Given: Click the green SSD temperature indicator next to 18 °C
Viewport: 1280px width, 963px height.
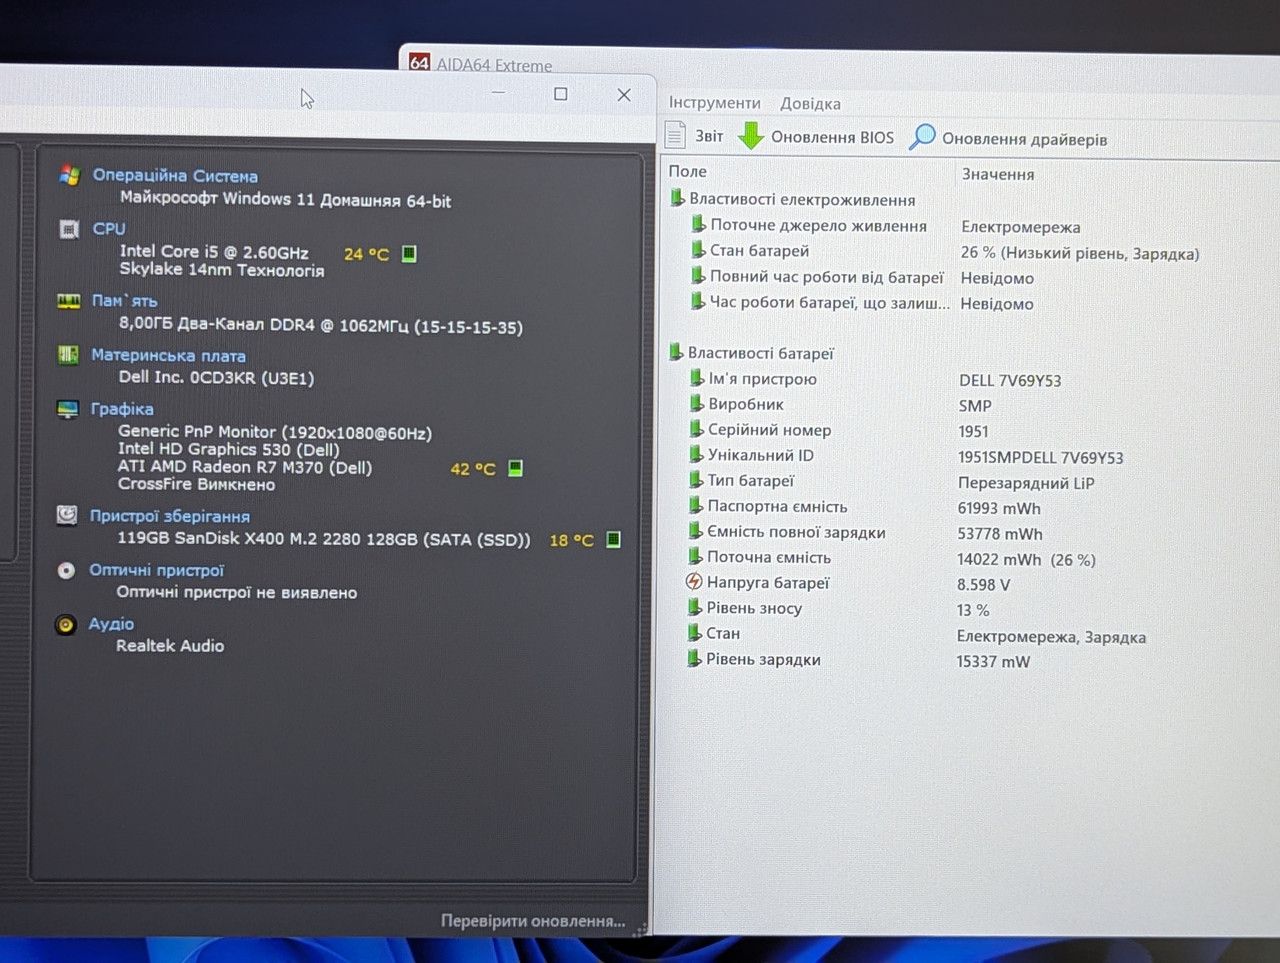Looking at the screenshot, I should 613,540.
